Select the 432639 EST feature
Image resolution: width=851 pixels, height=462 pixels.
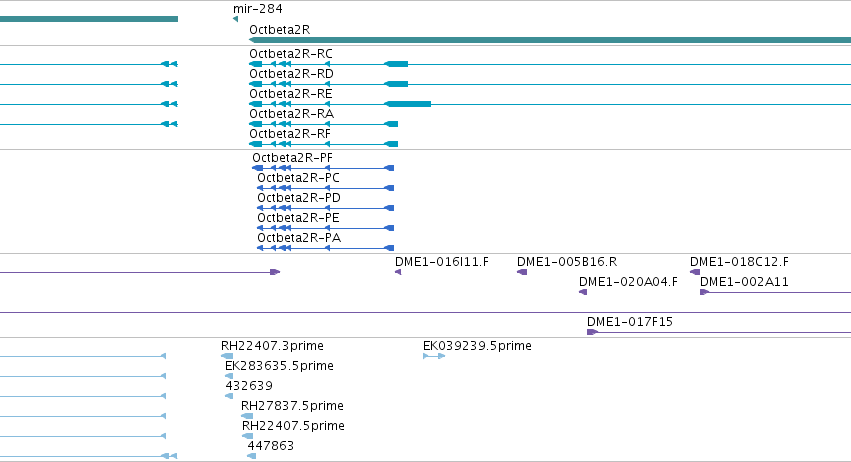pyautogui.click(x=229, y=396)
